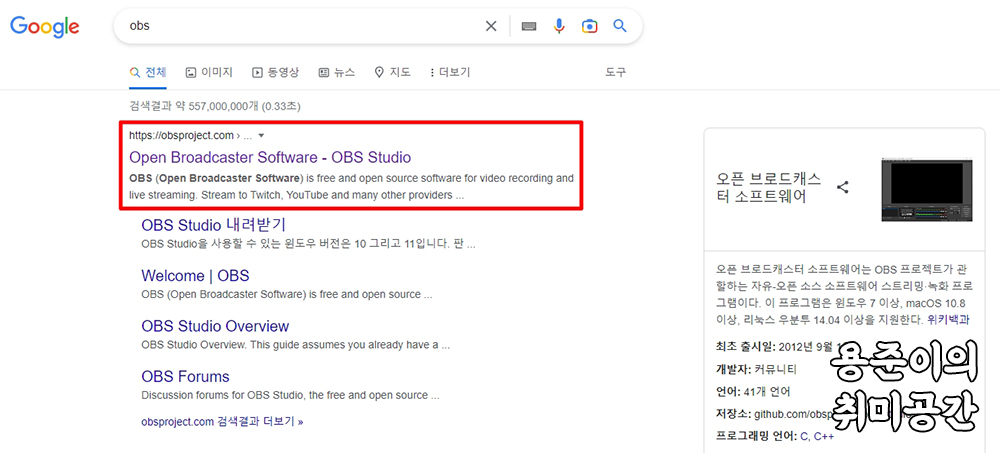Image resolution: width=1000 pixels, height=453 pixels.
Task: Expand dropdown arrow next to obsproject.com URL
Action: (261, 135)
